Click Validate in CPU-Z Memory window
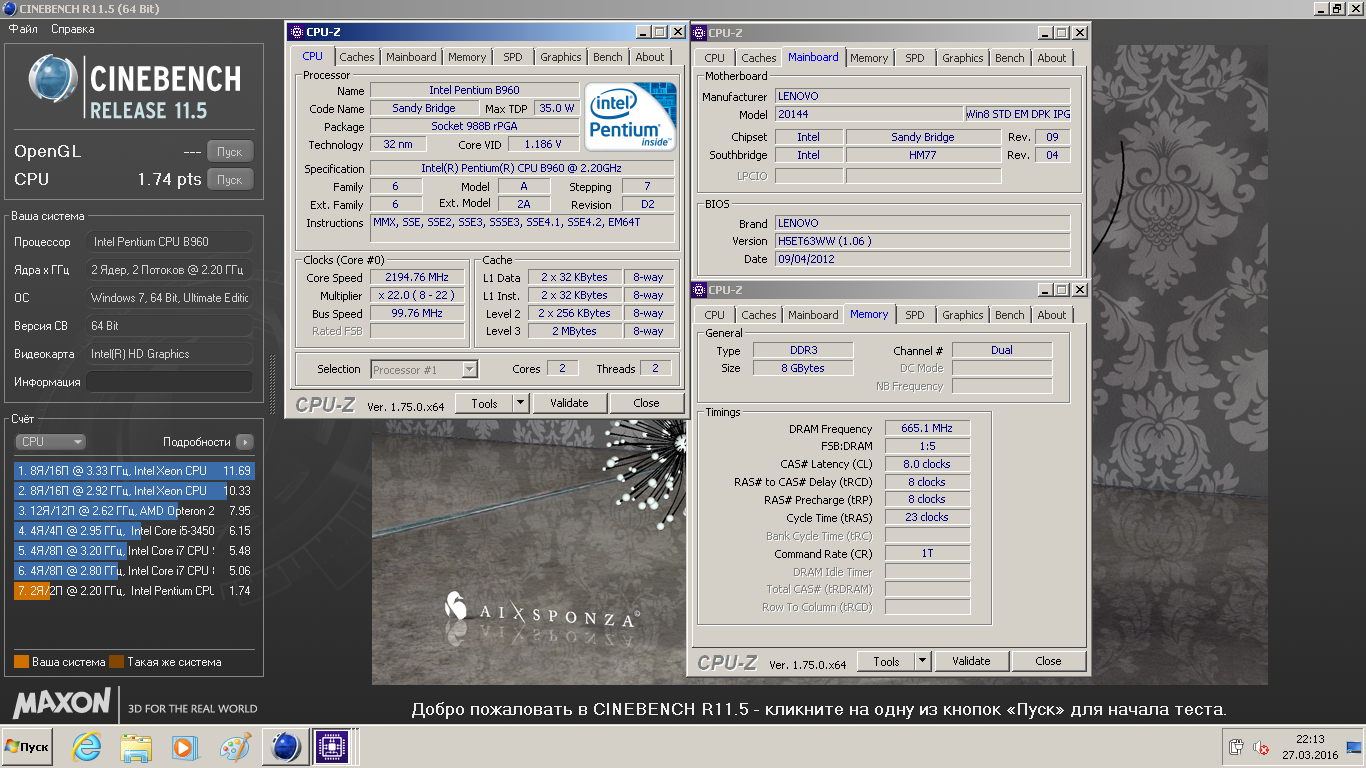The width and height of the screenshot is (1366, 768). 971,661
